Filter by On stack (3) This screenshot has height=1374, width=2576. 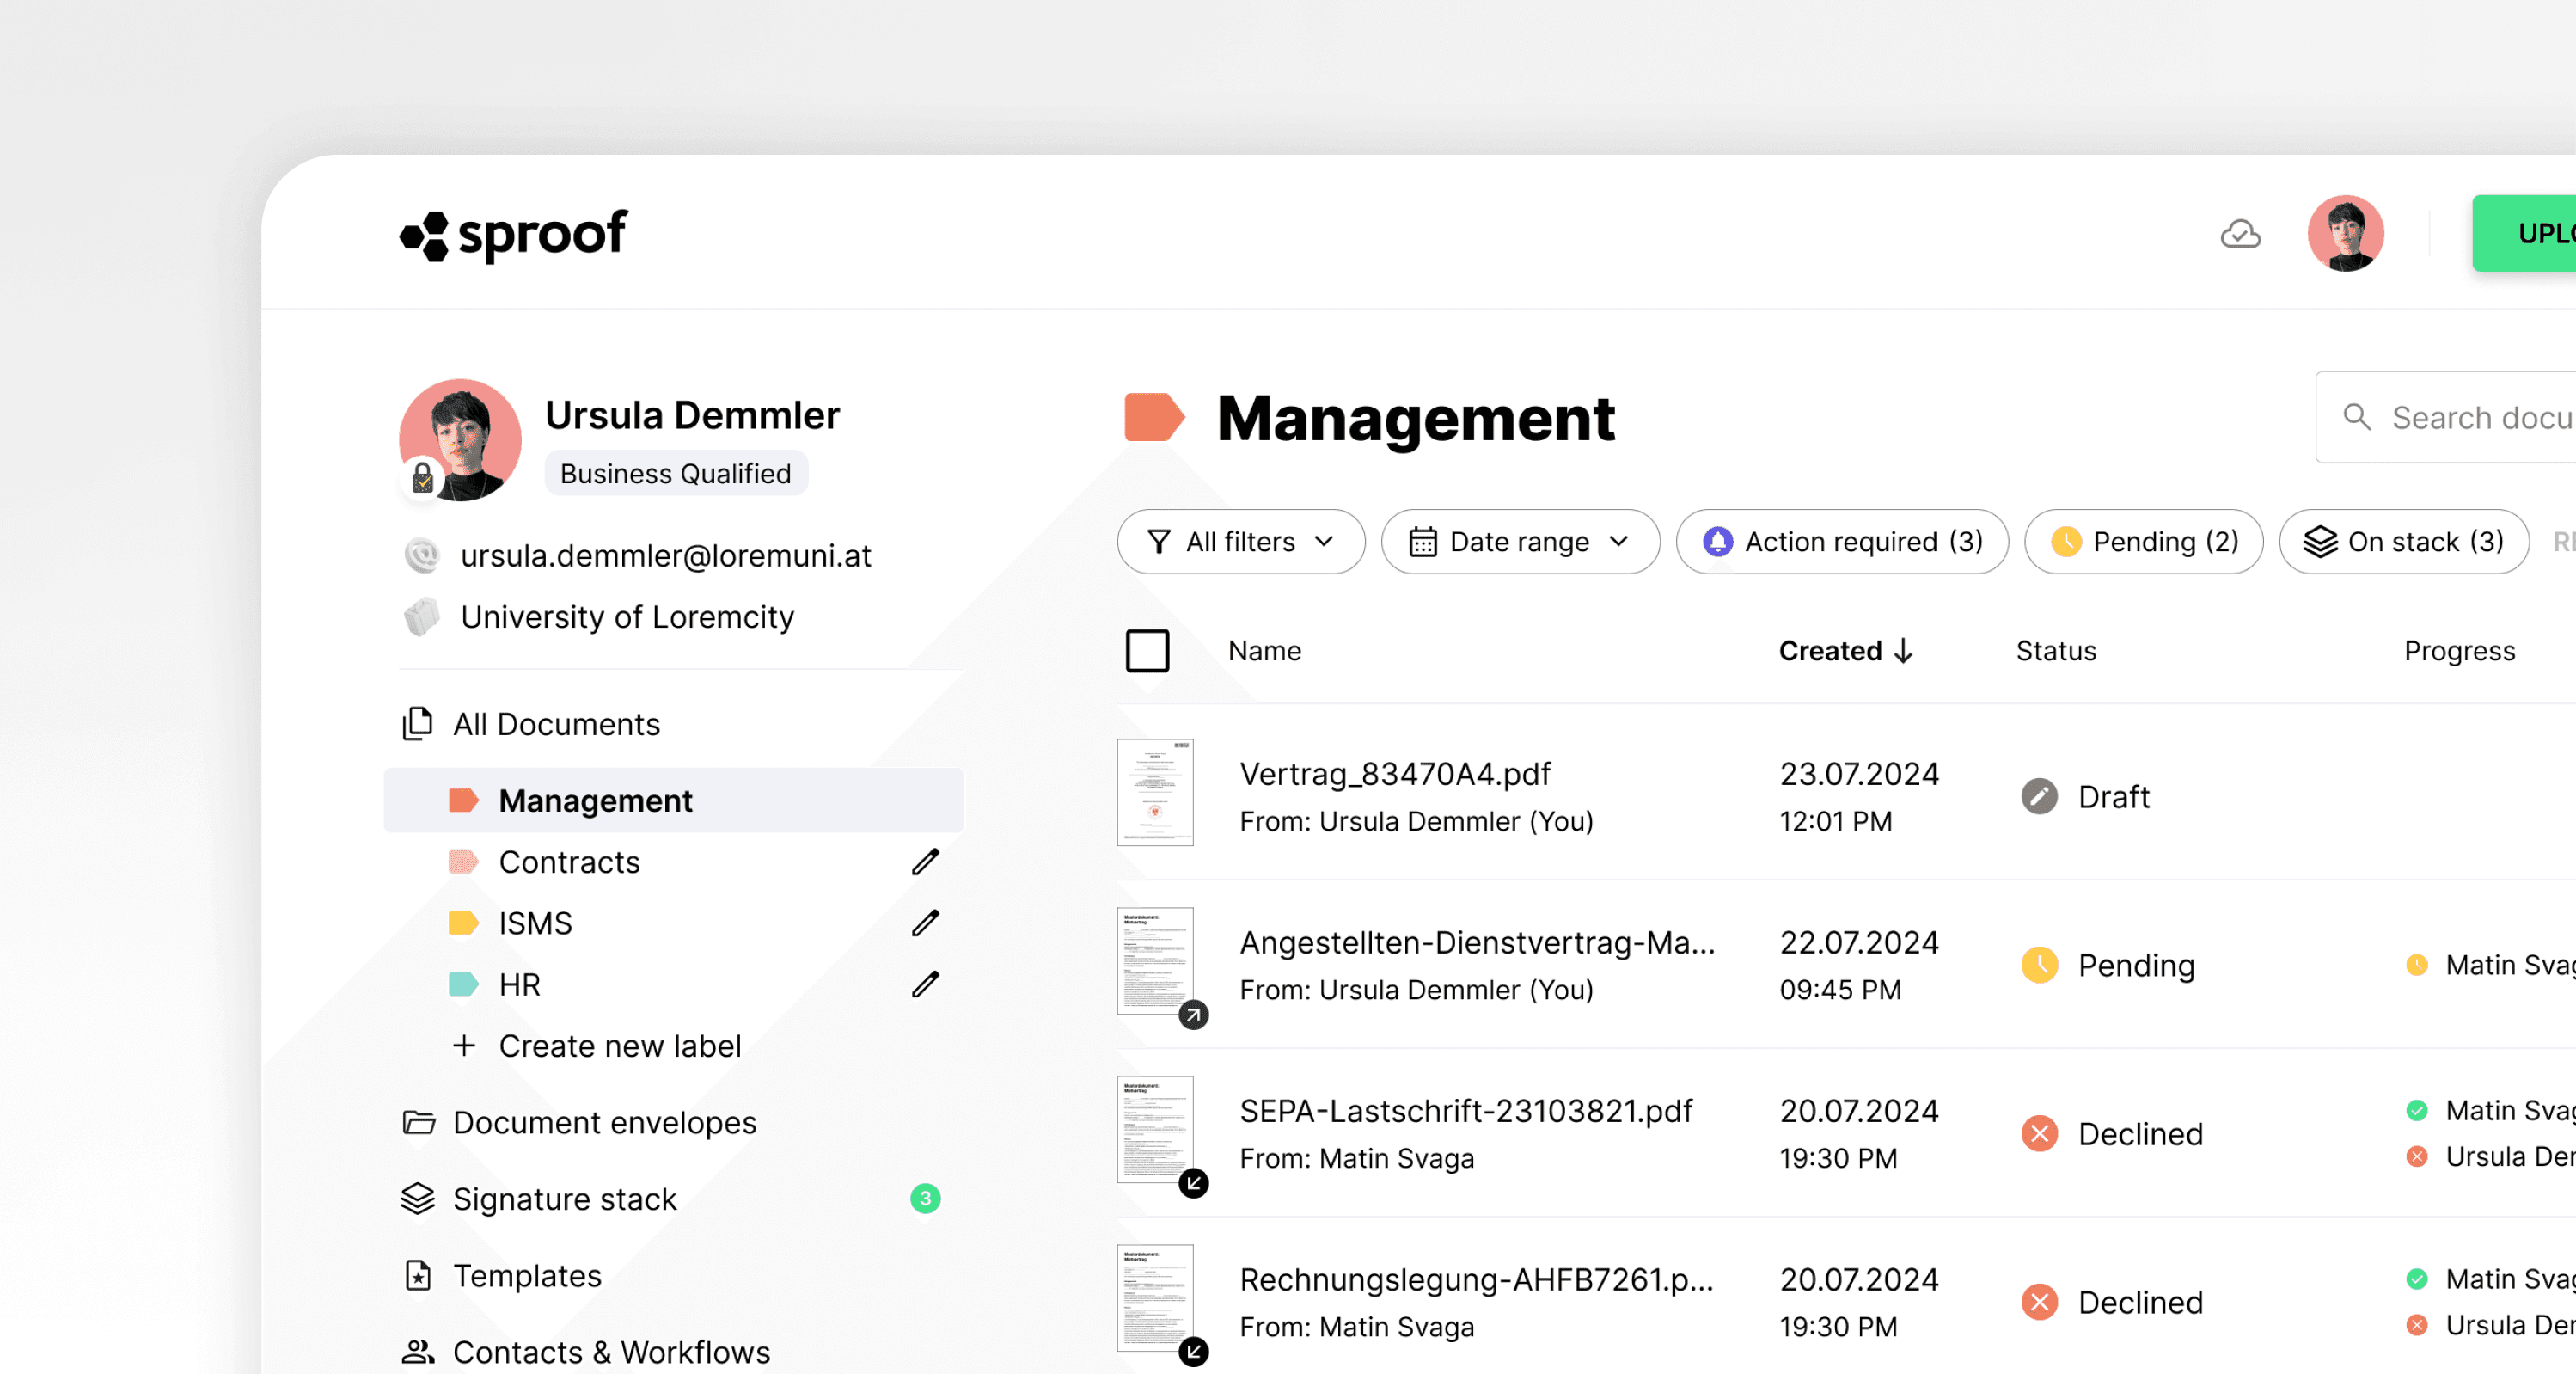(x=2404, y=542)
